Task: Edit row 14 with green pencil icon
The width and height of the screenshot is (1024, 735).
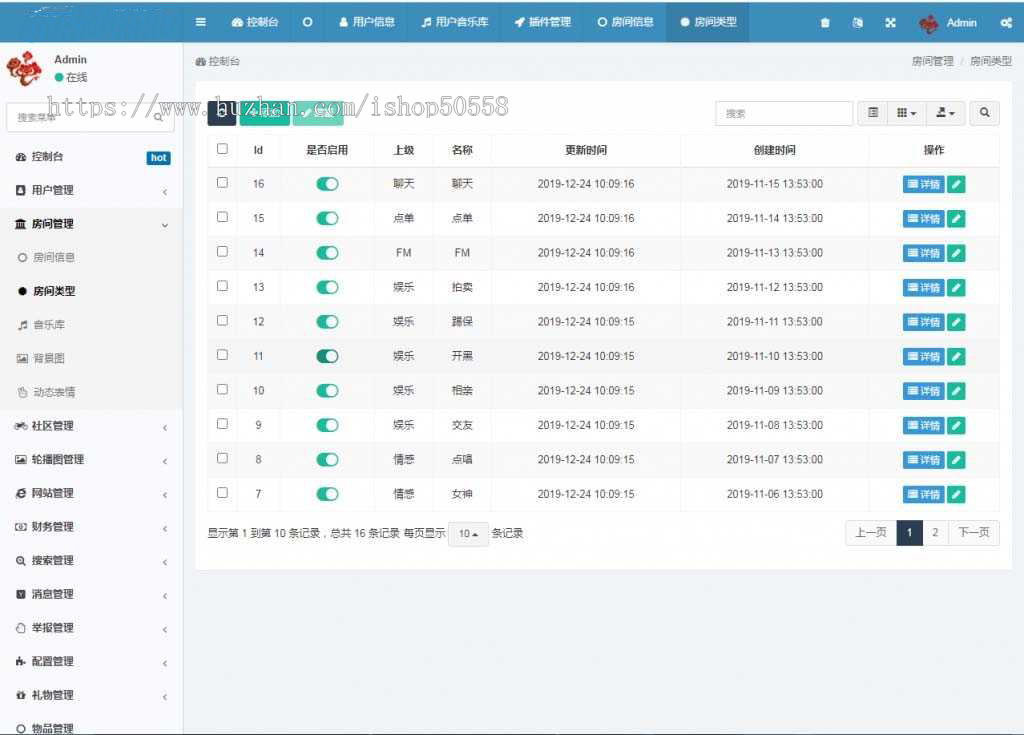Action: [x=956, y=253]
